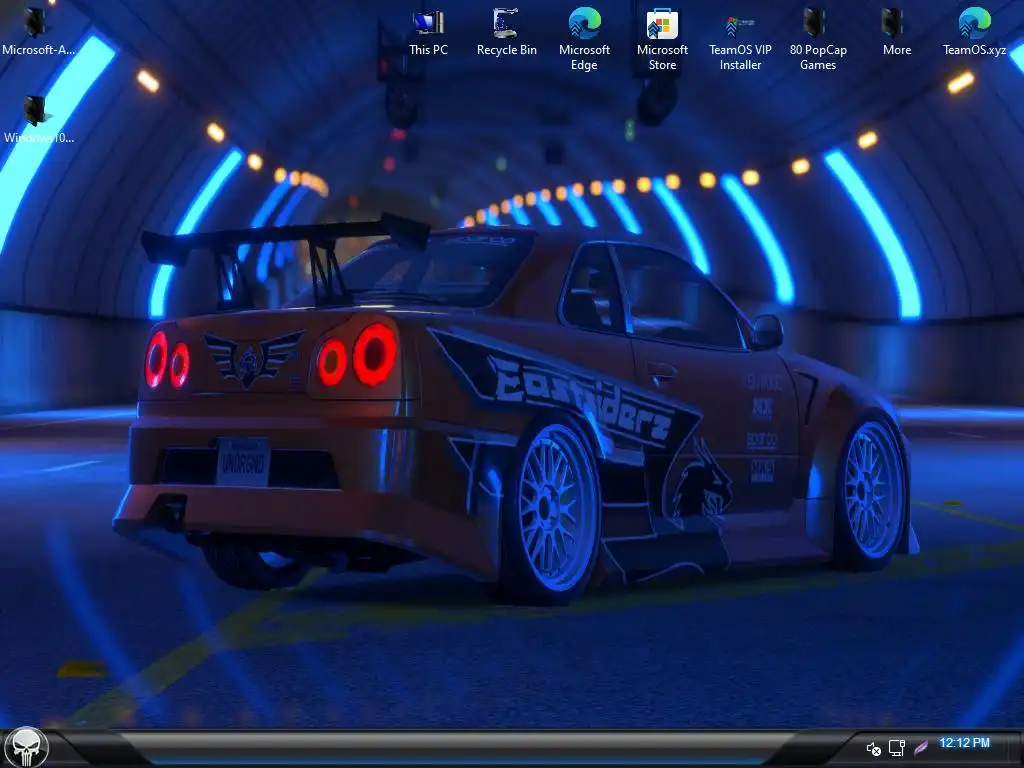
Task: Open the network tray icon
Action: 897,748
